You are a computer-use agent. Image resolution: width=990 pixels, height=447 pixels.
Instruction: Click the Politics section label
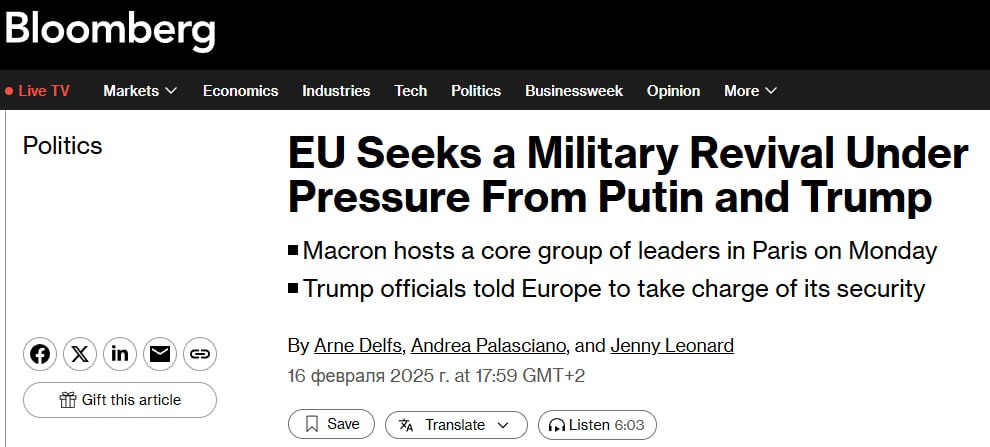tap(62, 146)
